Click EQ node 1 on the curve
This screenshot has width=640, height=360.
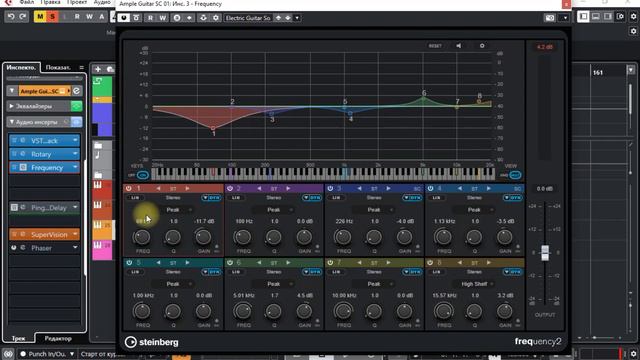pyautogui.click(x=213, y=128)
